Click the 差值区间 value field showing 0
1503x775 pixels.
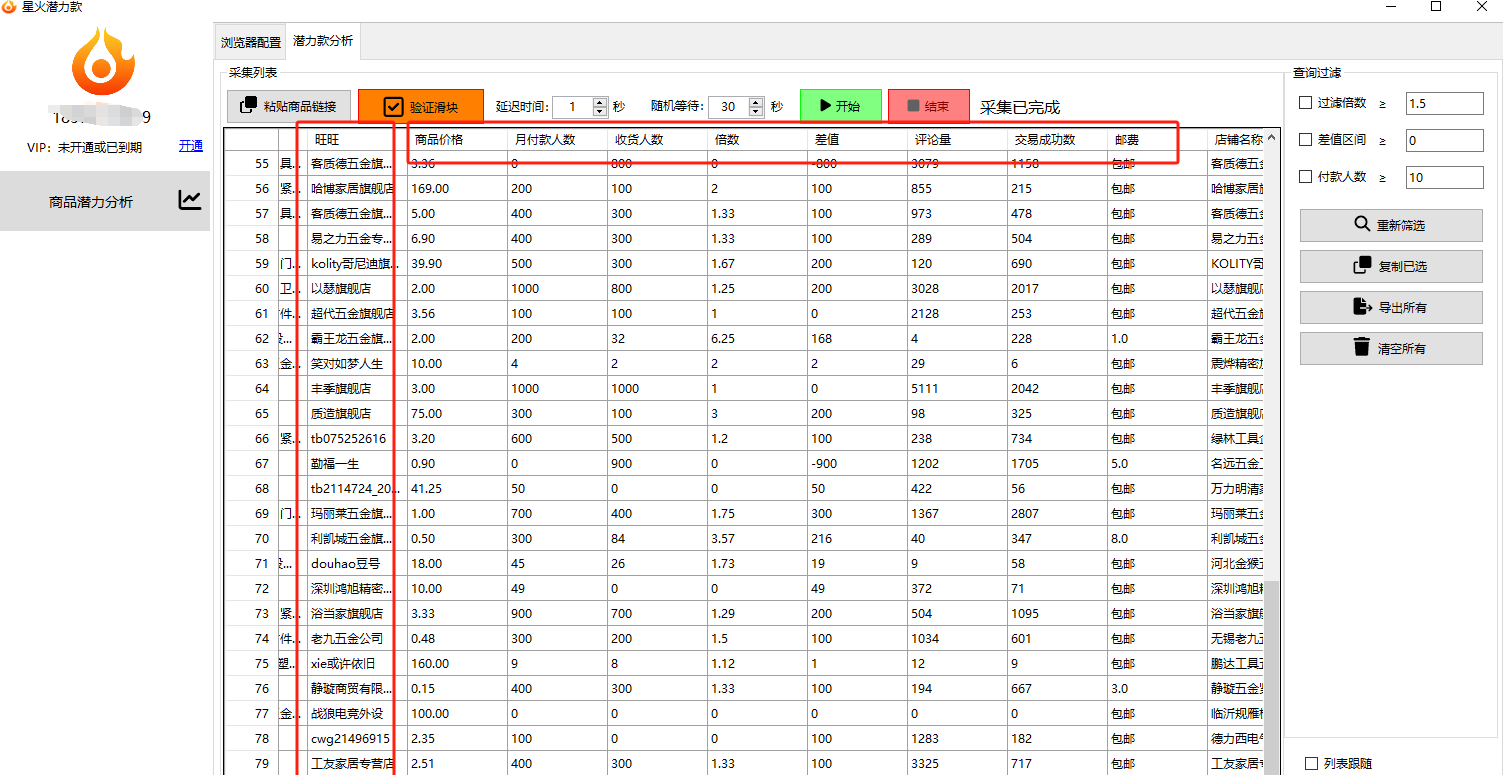pyautogui.click(x=1445, y=140)
